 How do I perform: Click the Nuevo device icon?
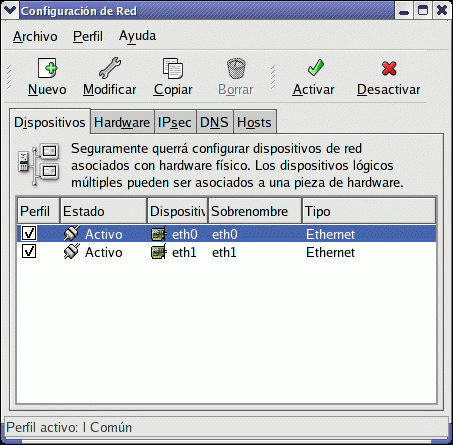click(47, 68)
